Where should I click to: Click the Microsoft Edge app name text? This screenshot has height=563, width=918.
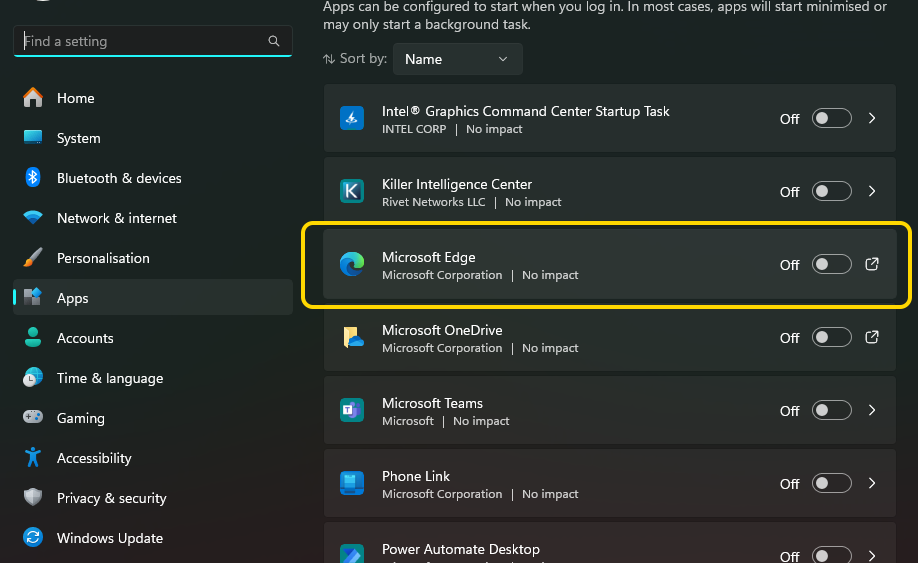(x=429, y=257)
